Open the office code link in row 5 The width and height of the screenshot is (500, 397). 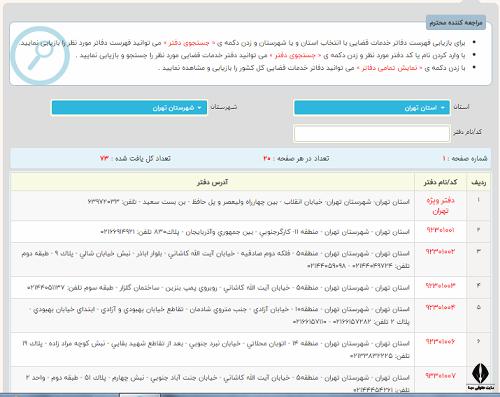point(440,307)
